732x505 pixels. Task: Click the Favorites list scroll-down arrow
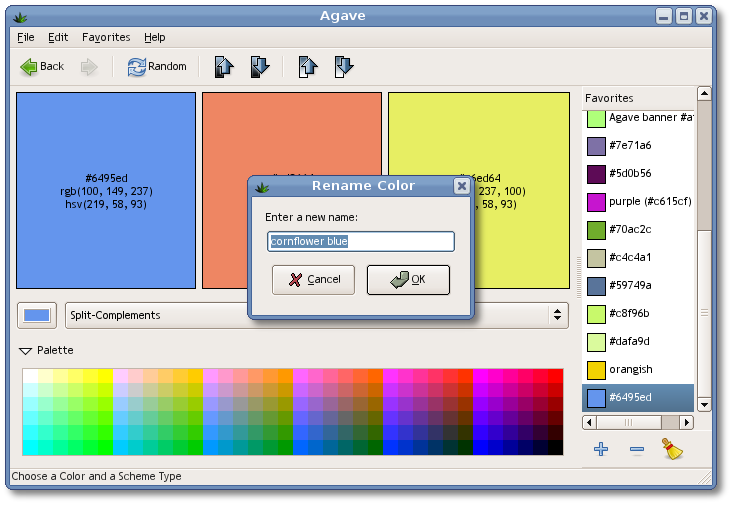click(704, 404)
